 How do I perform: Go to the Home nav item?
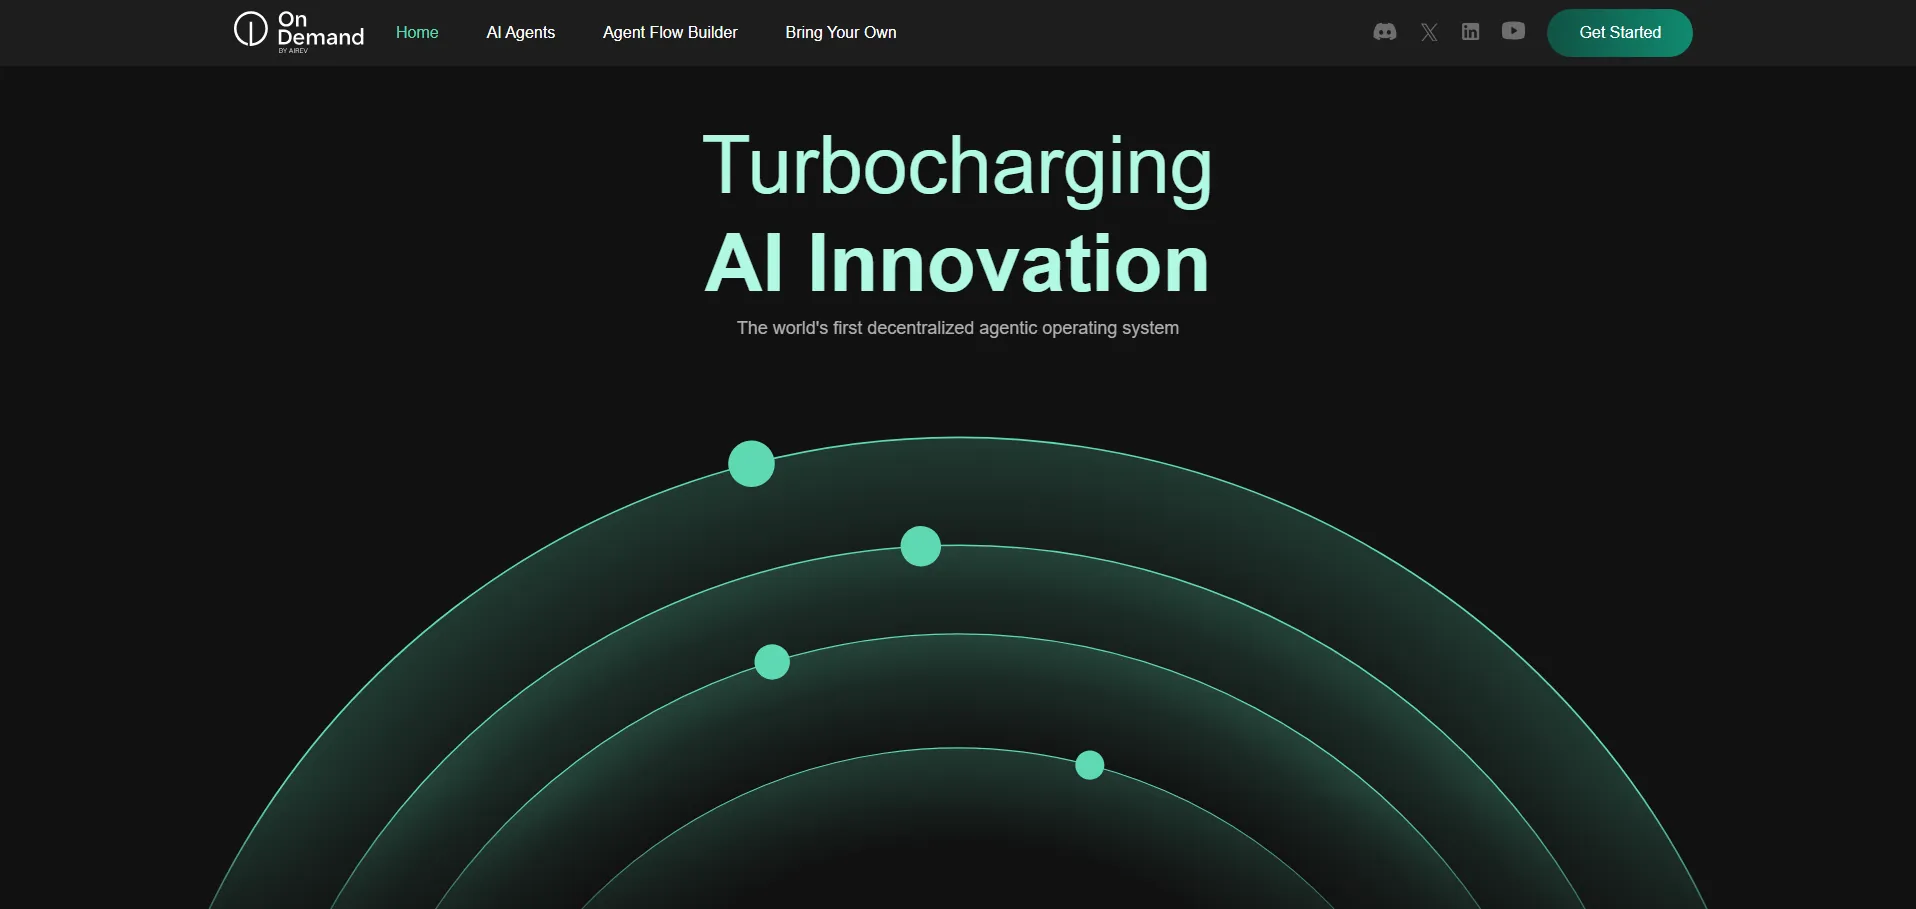click(x=417, y=32)
